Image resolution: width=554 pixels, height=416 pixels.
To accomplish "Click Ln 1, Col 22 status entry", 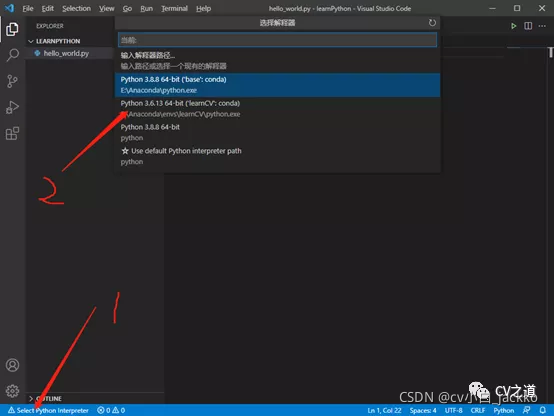I will pos(384,410).
